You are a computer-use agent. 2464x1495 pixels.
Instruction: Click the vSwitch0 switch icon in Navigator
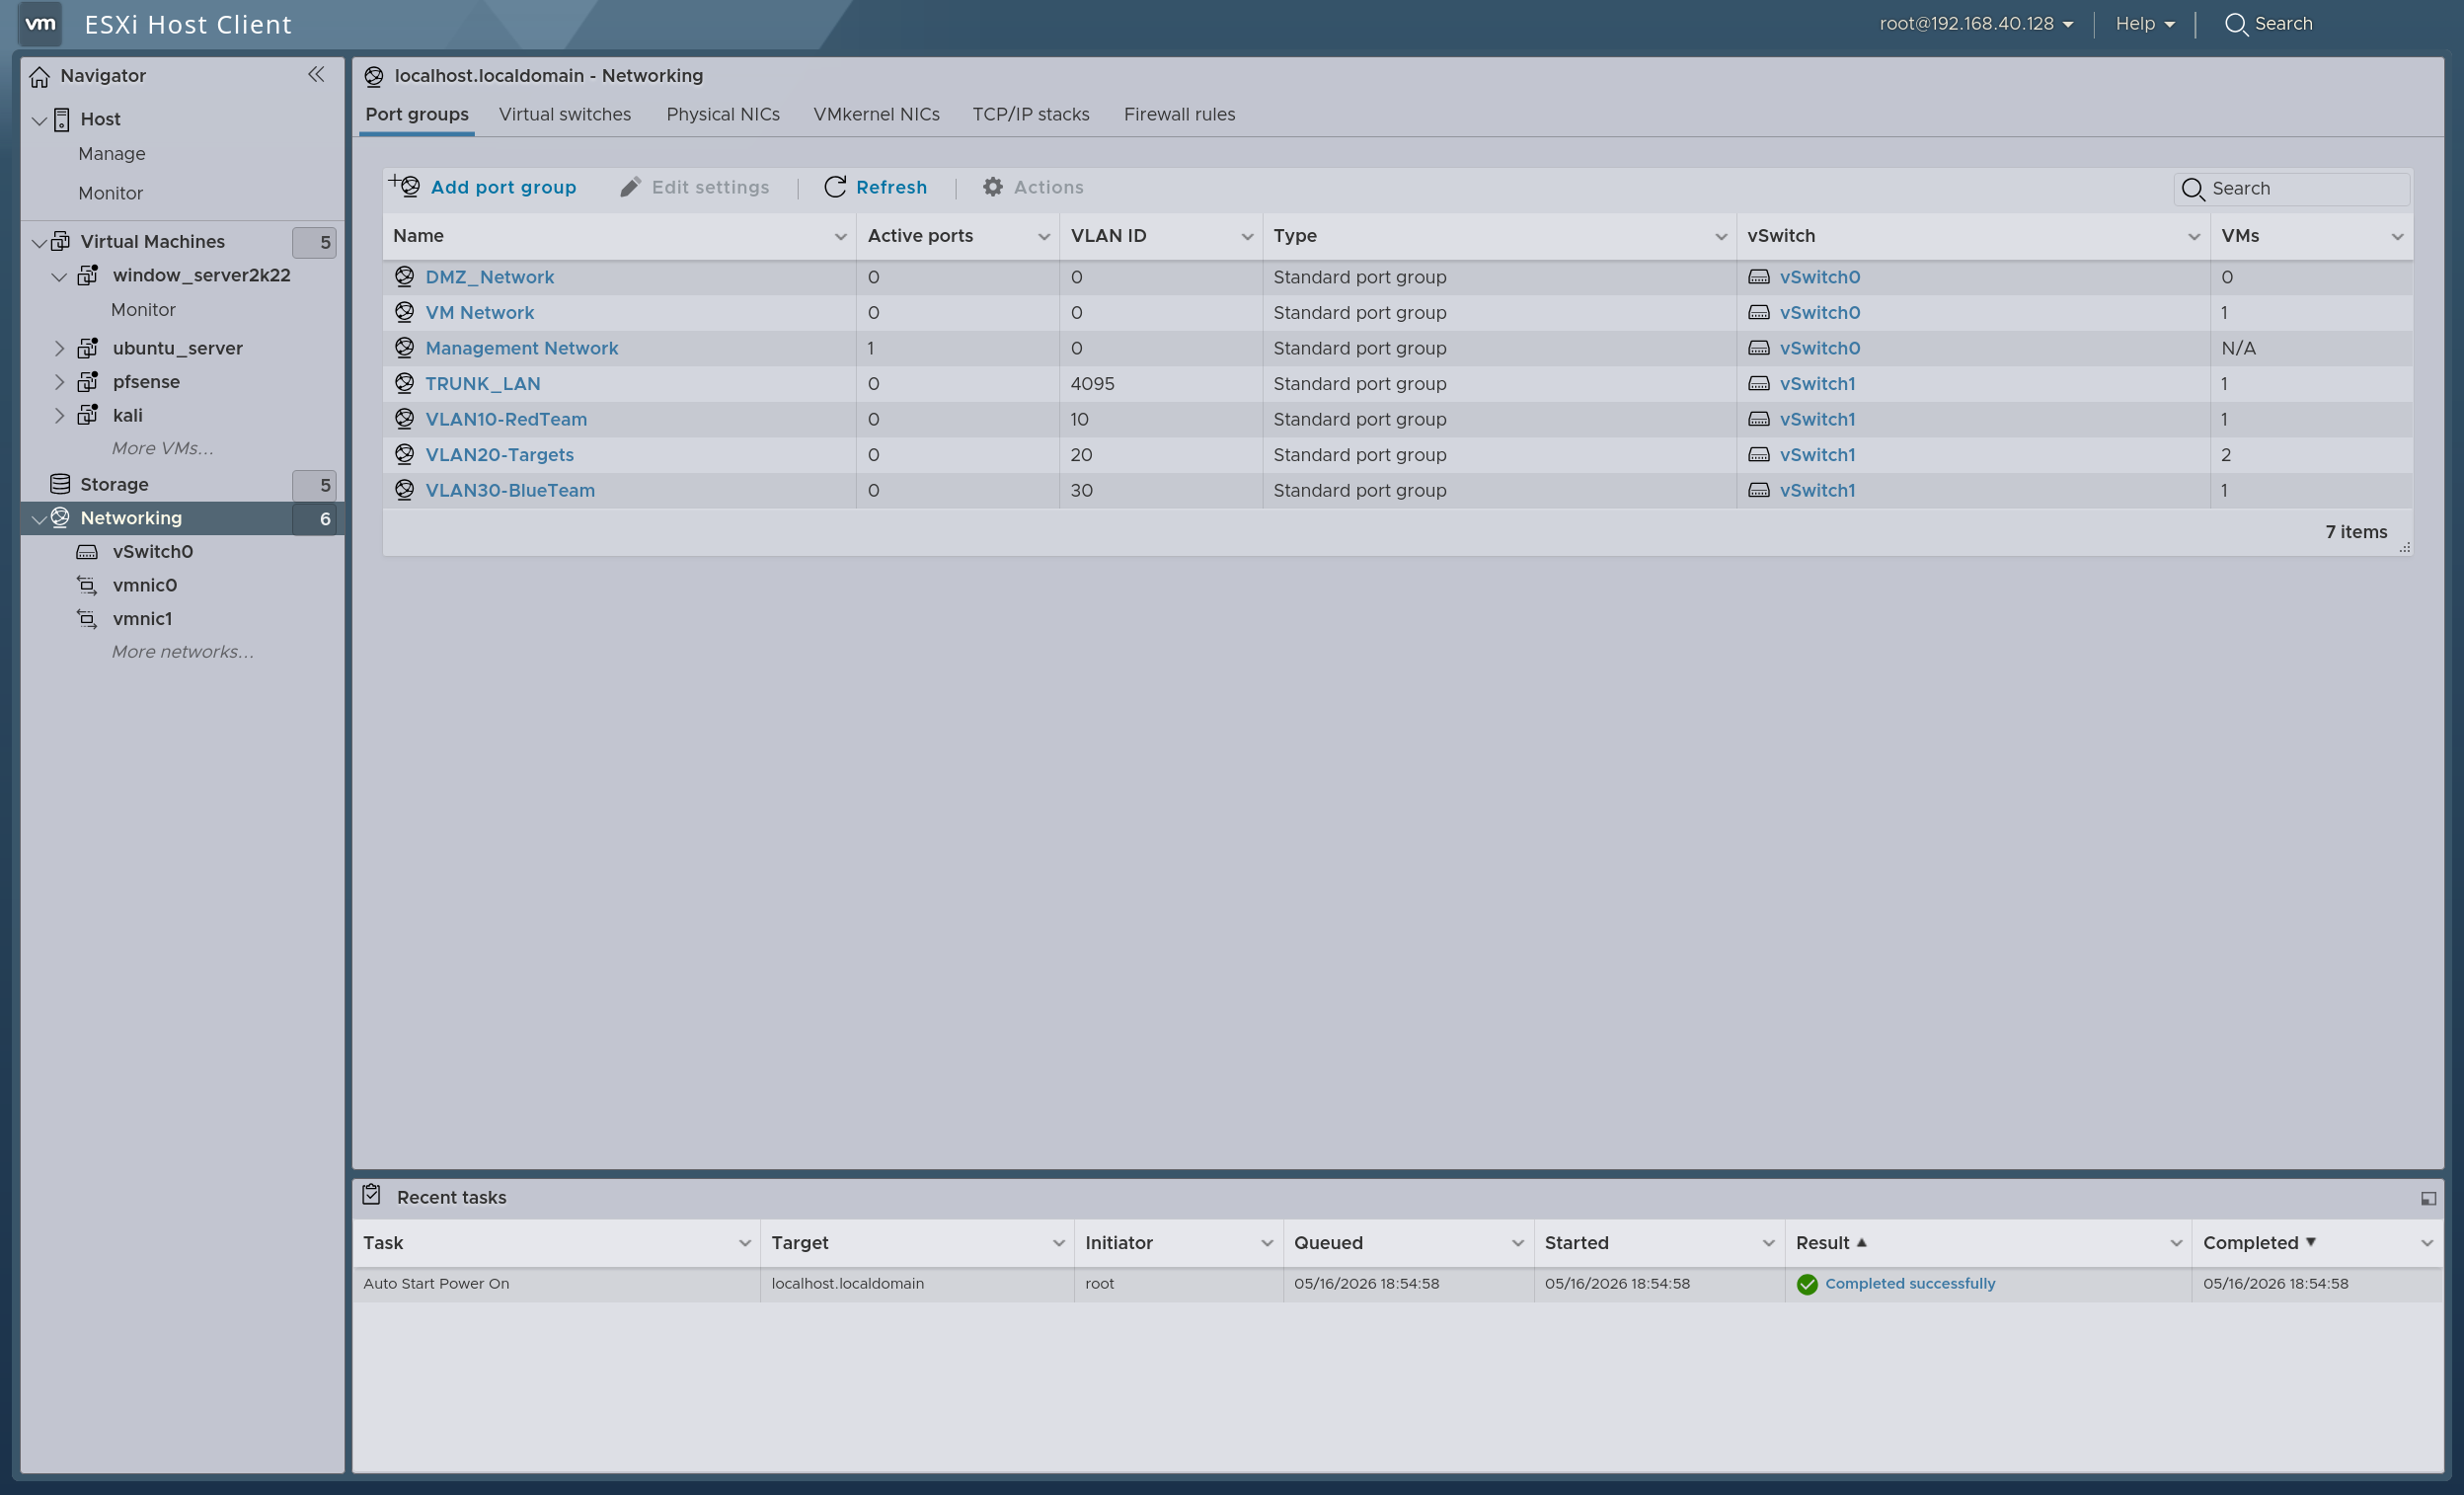[87, 552]
